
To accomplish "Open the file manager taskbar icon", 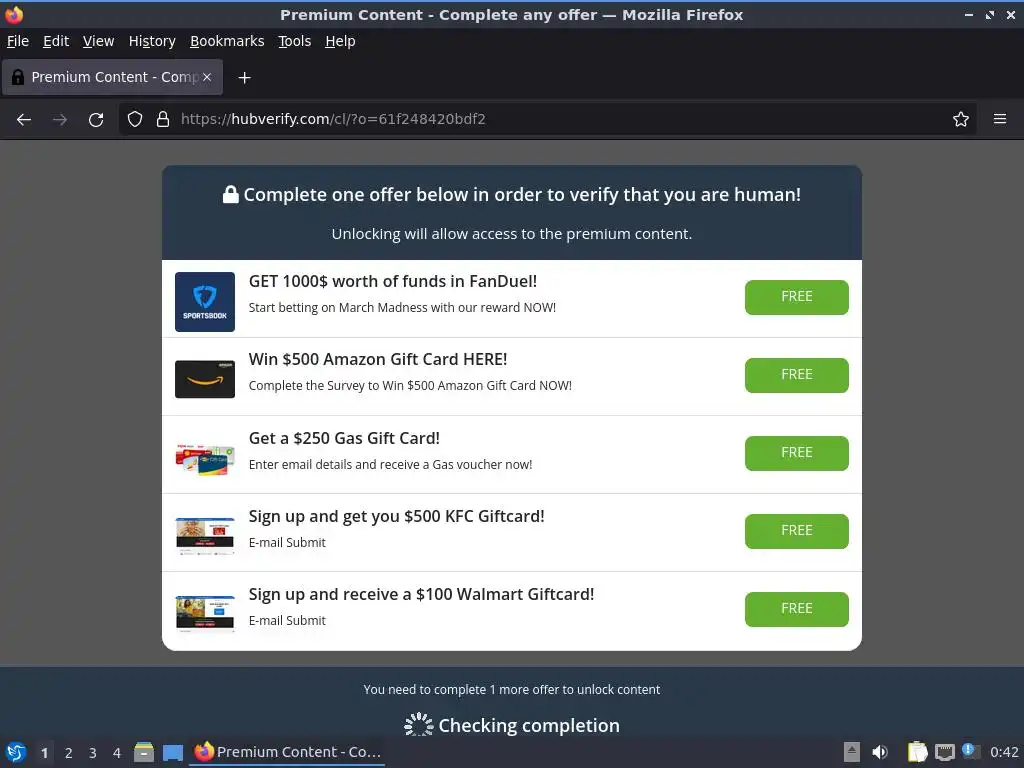I will [x=144, y=752].
